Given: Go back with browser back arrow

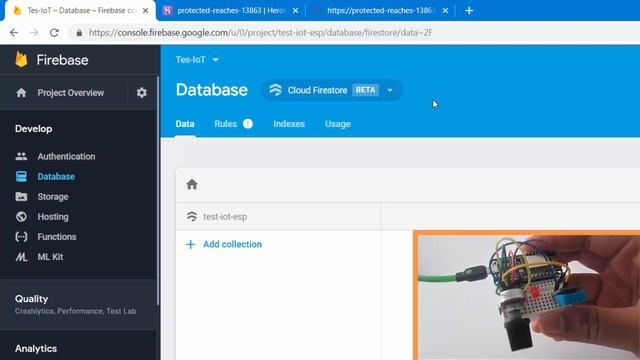Looking at the screenshot, I should [14, 33].
